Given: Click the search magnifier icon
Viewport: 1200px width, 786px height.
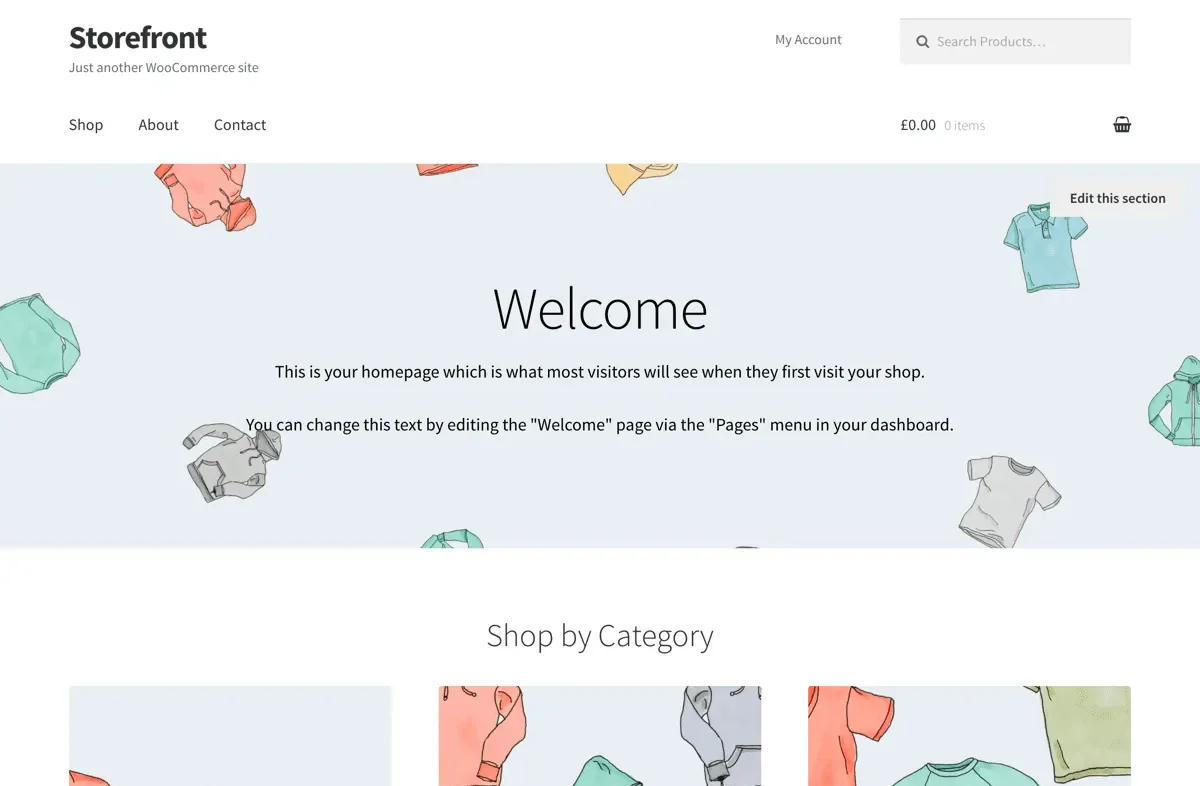Looking at the screenshot, I should coord(923,42).
